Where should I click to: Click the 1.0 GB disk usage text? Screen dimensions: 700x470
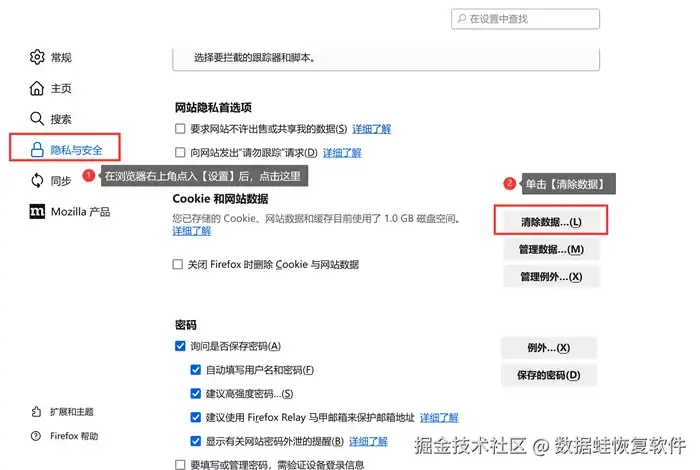(x=398, y=218)
